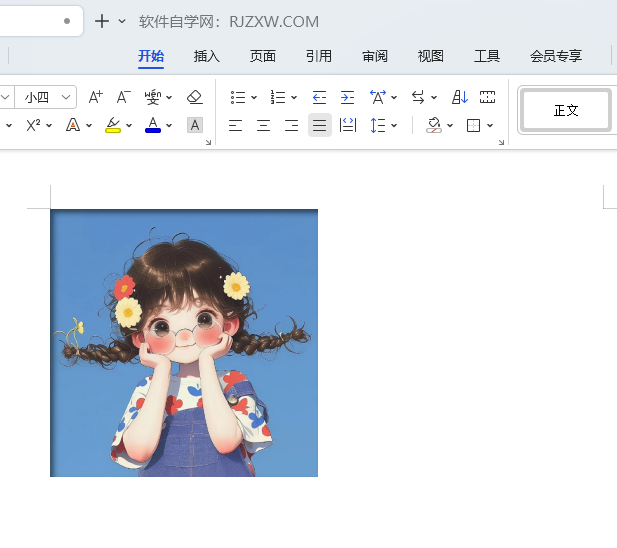Select the cartoon girl image in document
Viewport: 617px width, 548px height.
coord(184,343)
